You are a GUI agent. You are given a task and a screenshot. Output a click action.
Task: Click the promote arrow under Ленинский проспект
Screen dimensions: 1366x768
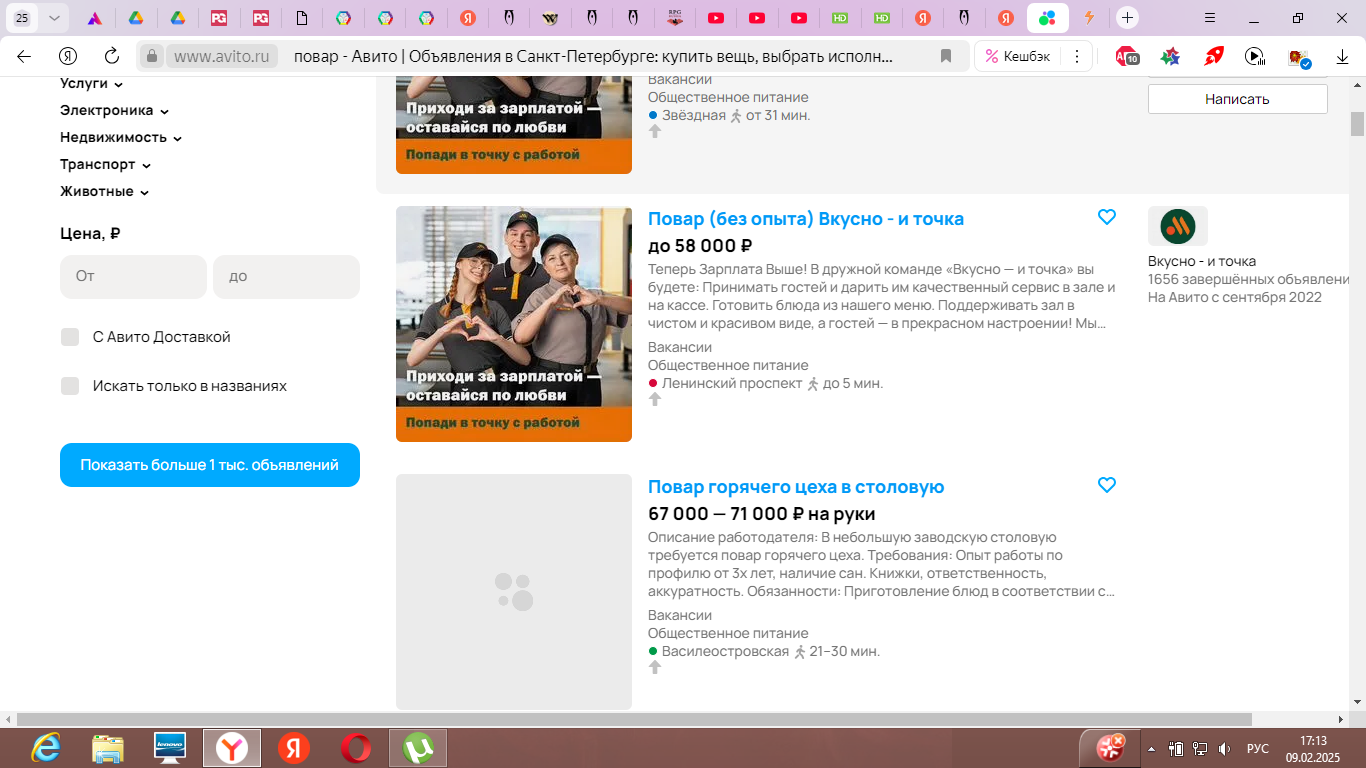click(655, 399)
